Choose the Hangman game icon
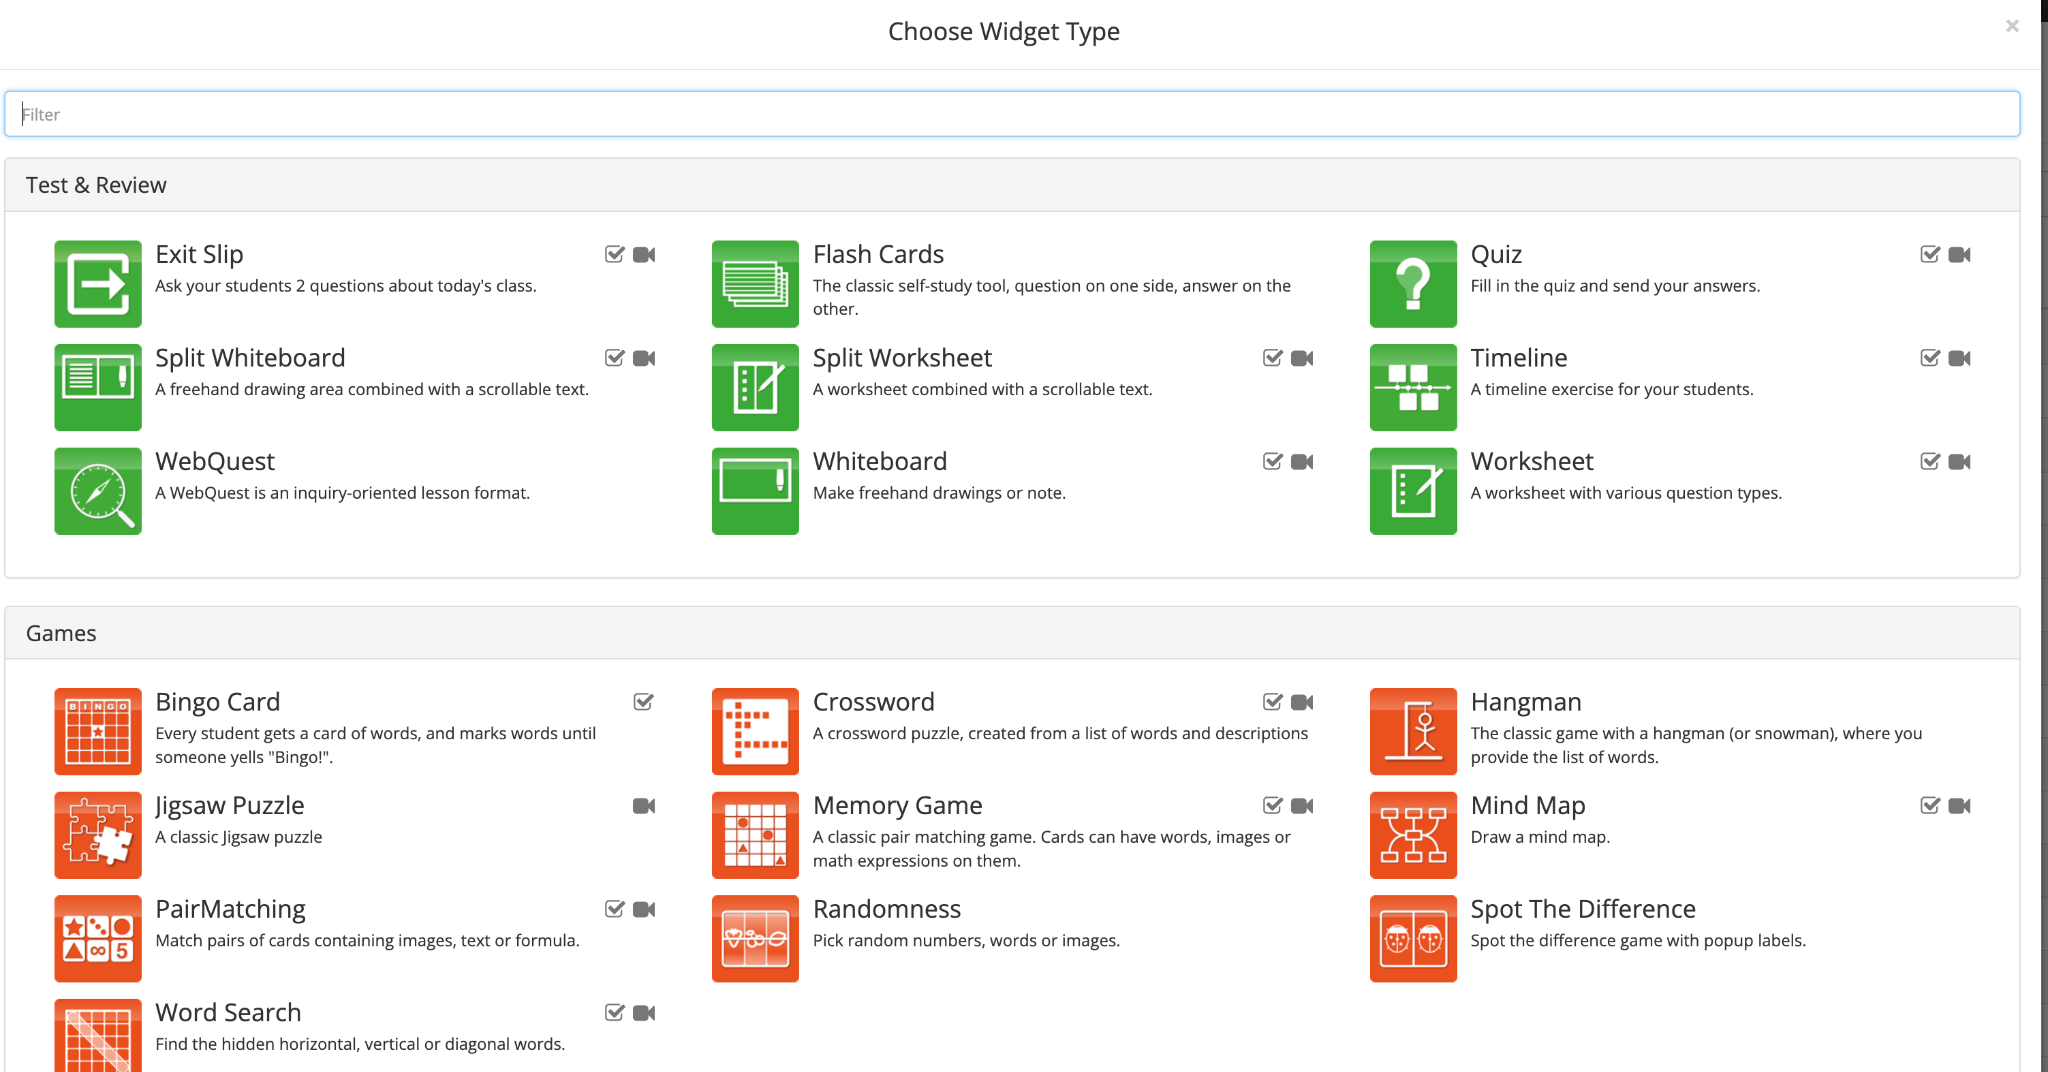 (1413, 732)
